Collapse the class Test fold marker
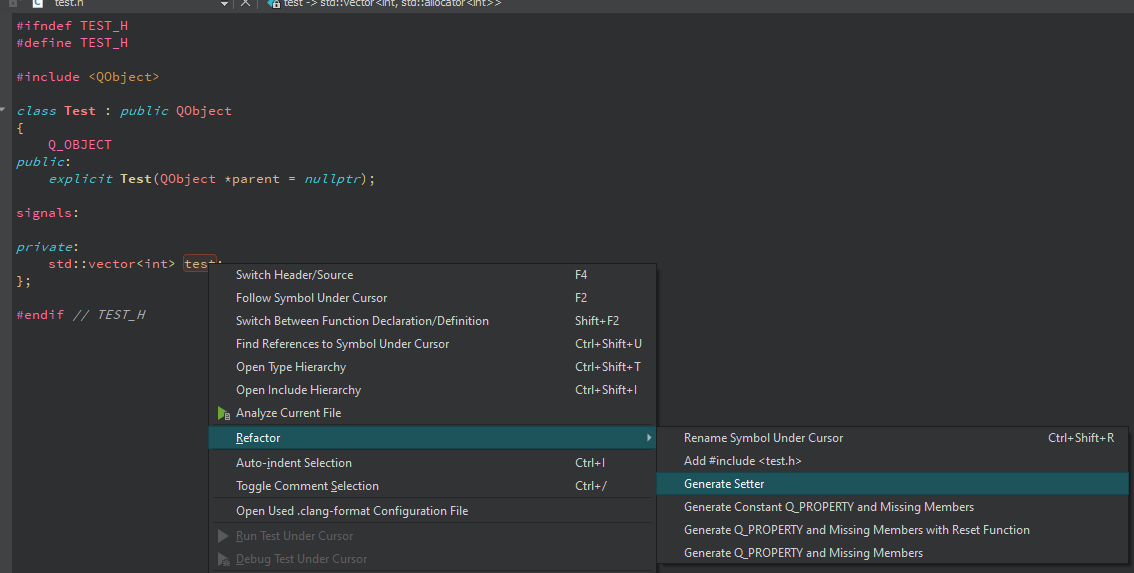Viewport: 1134px width, 573px height. 4,111
